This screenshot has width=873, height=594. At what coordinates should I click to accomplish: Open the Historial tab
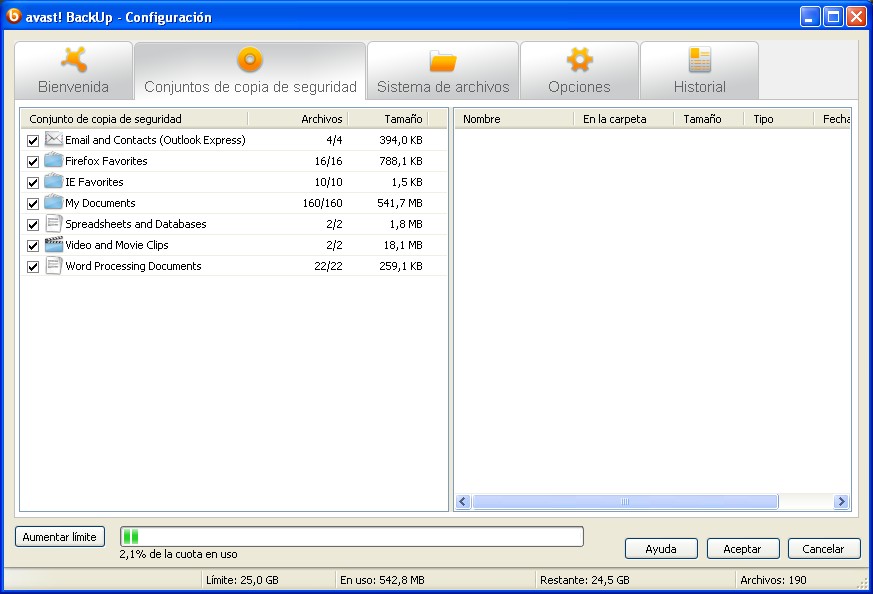(x=699, y=71)
